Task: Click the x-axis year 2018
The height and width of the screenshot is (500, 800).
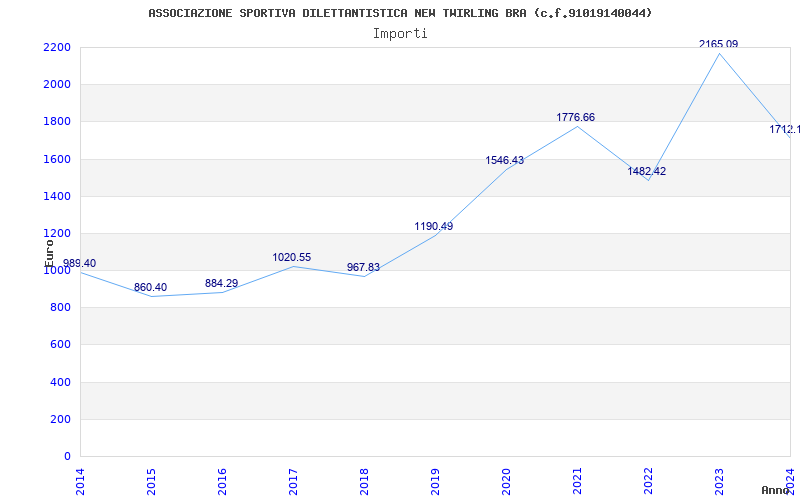Action: tap(364, 482)
